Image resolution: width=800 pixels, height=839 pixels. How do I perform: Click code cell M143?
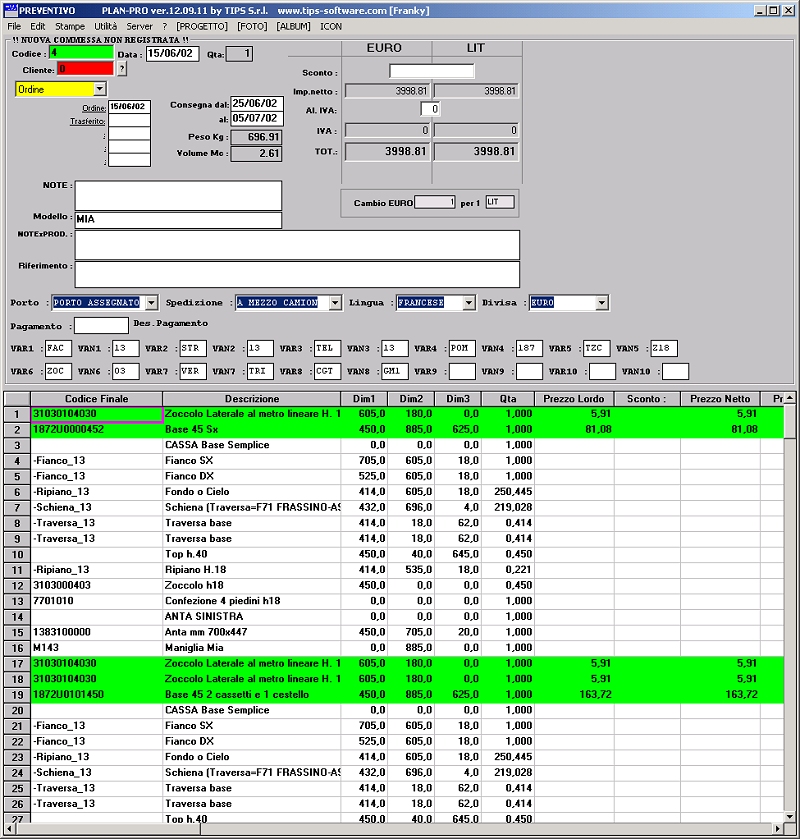click(x=96, y=647)
